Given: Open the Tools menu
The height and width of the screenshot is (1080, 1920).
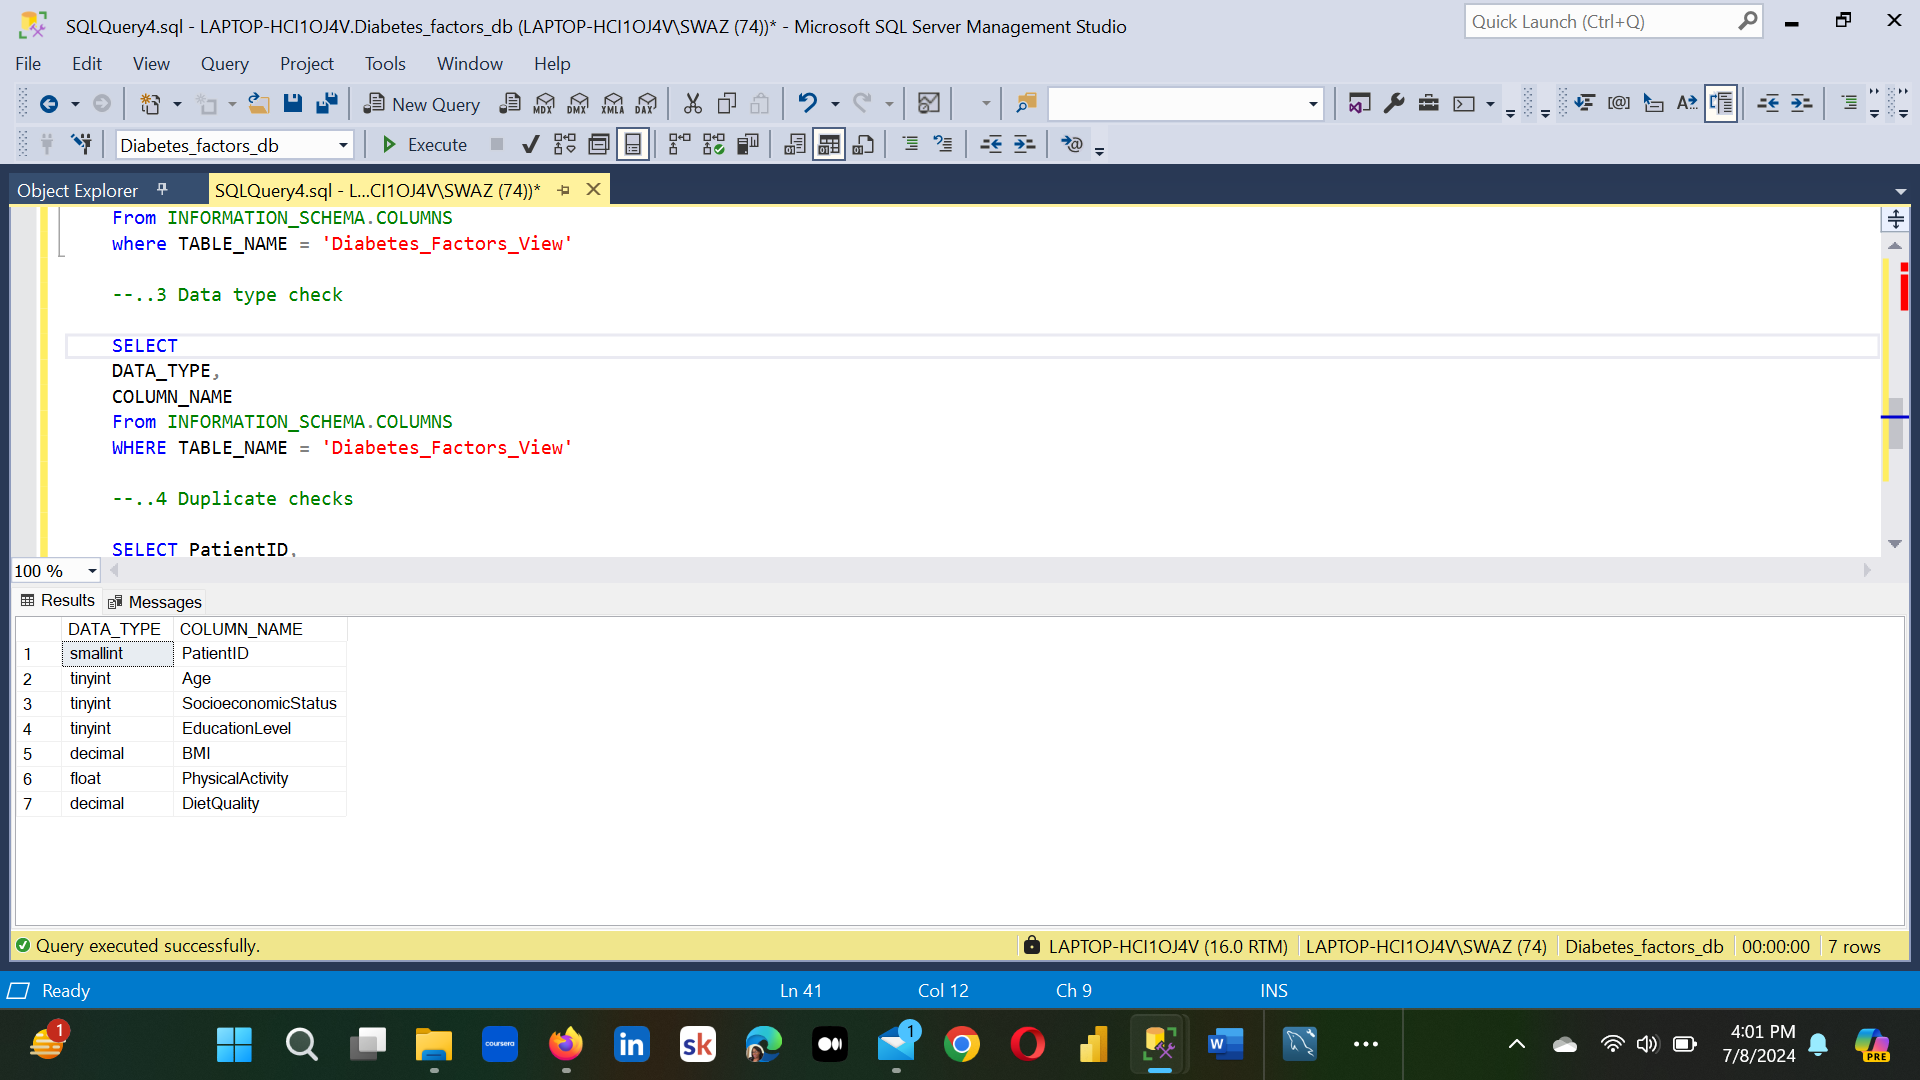Looking at the screenshot, I should [x=384, y=64].
